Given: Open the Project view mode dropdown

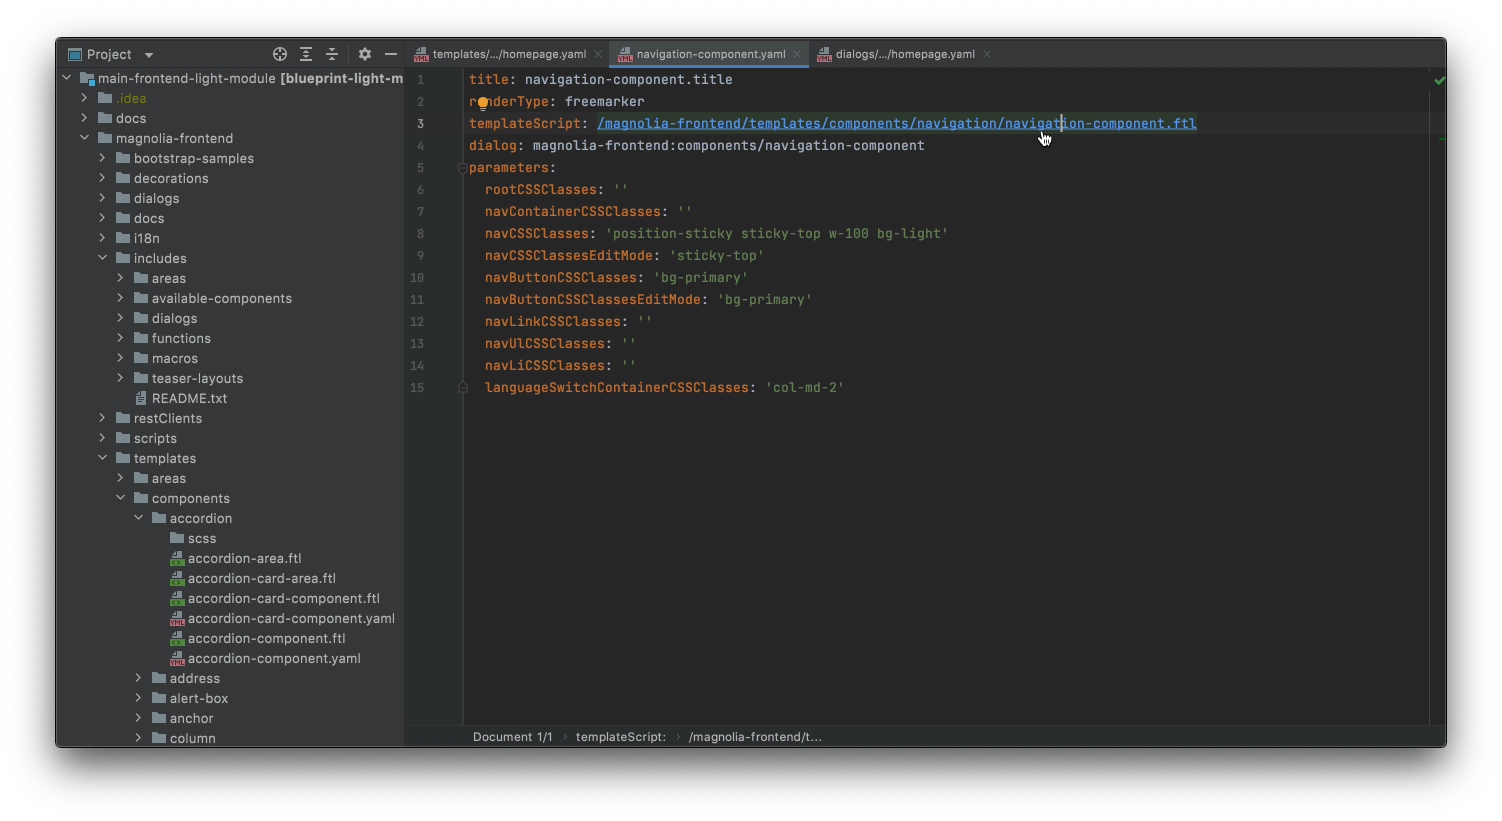Looking at the screenshot, I should tap(147, 54).
